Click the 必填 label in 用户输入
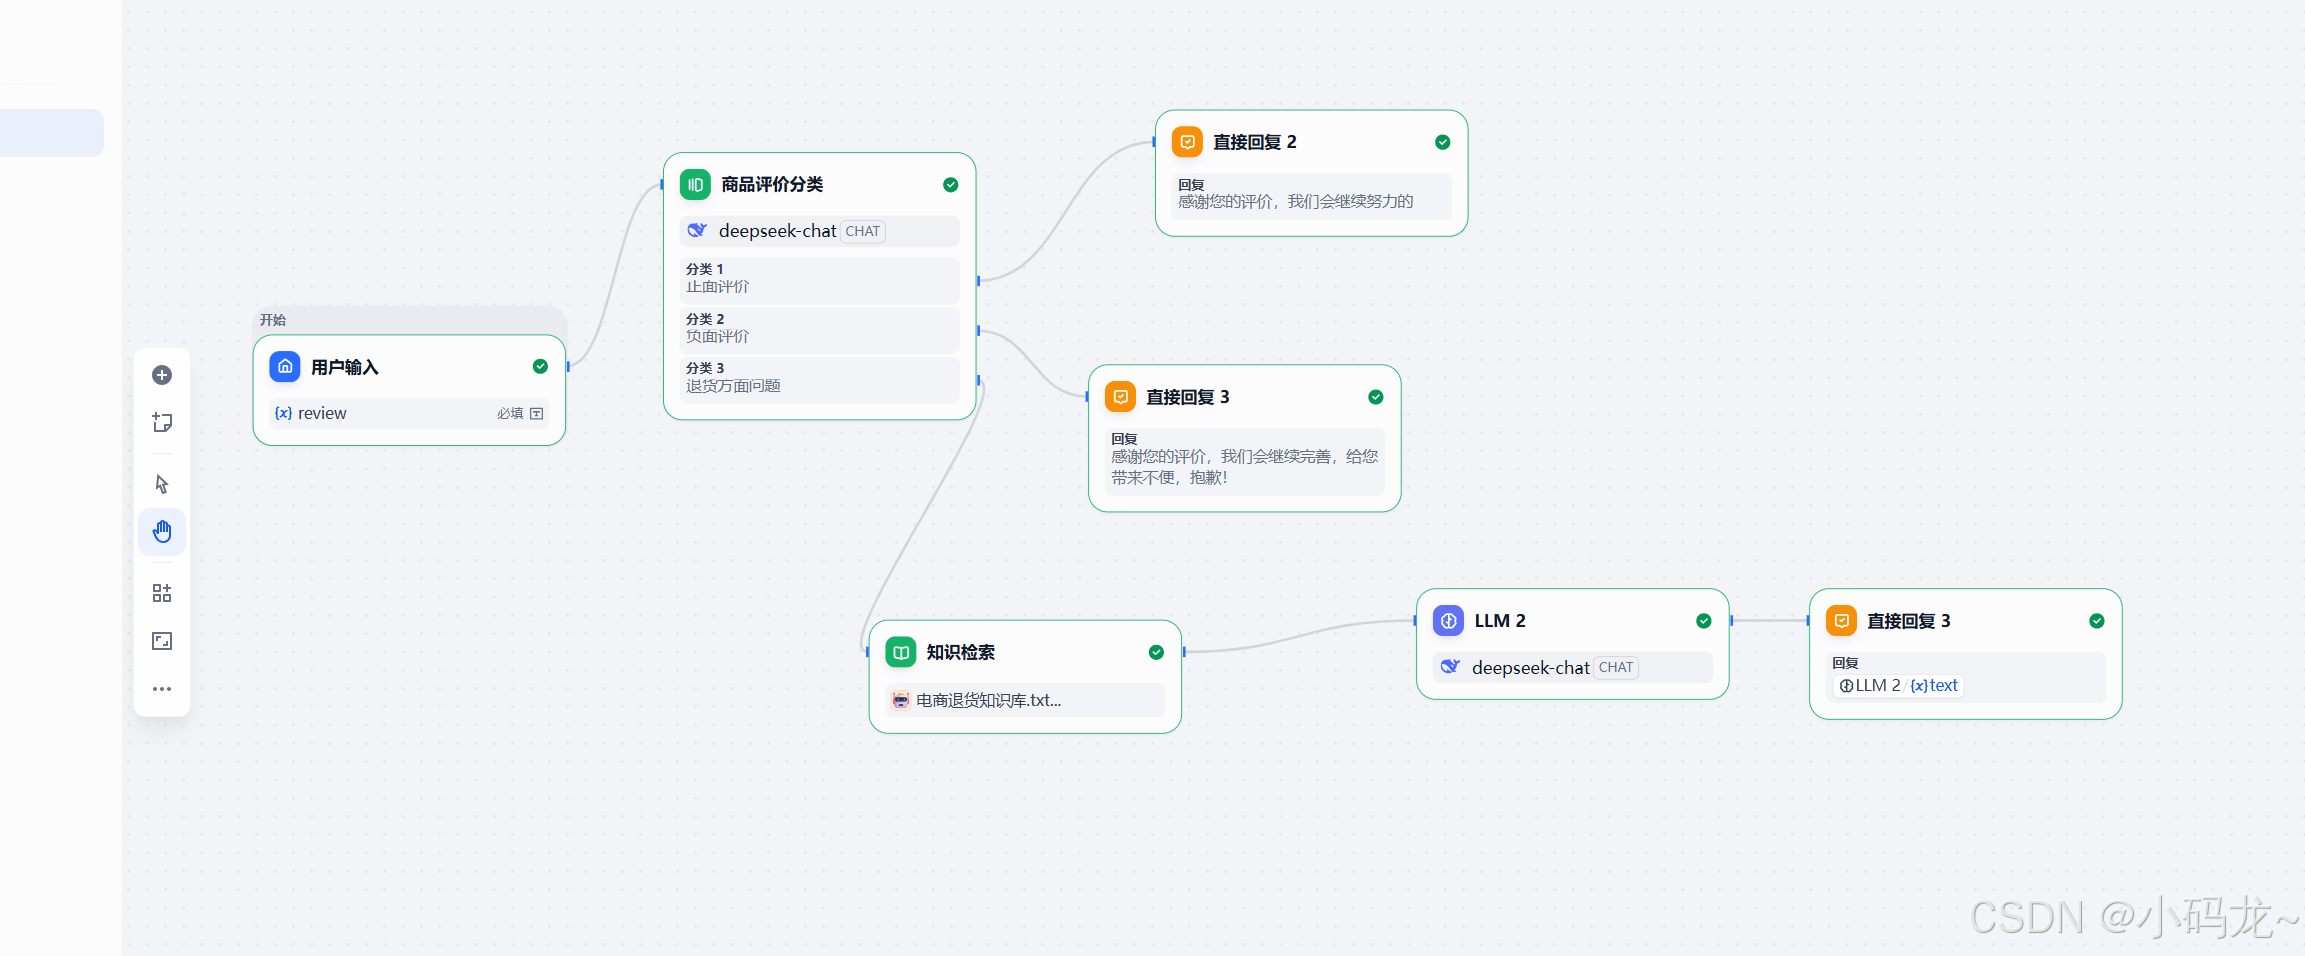Image resolution: width=2305 pixels, height=956 pixels. point(510,413)
